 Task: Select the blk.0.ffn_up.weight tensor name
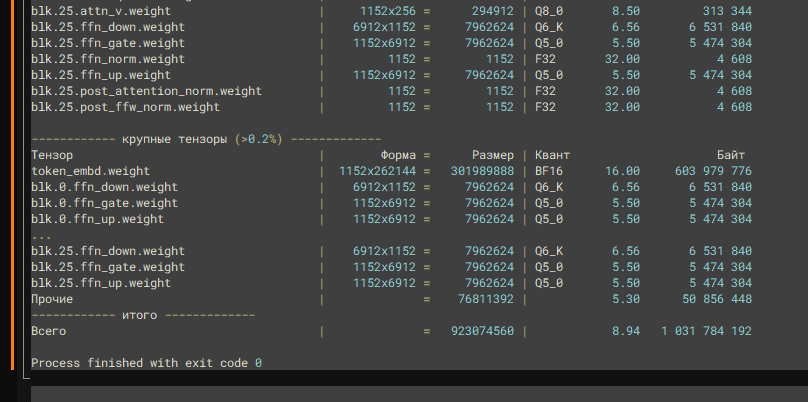pyautogui.click(x=97, y=219)
